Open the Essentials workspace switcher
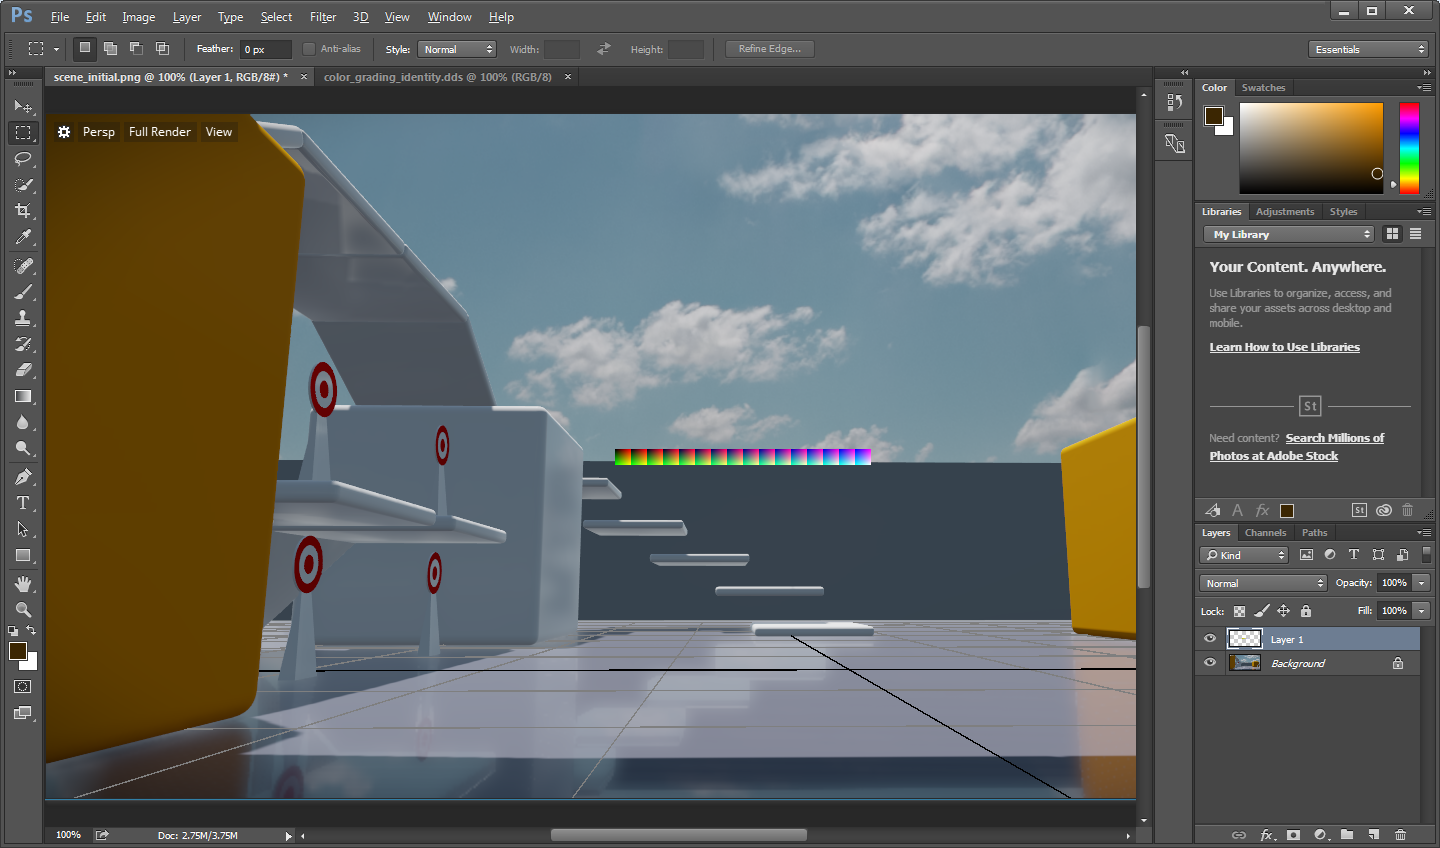 click(1368, 48)
